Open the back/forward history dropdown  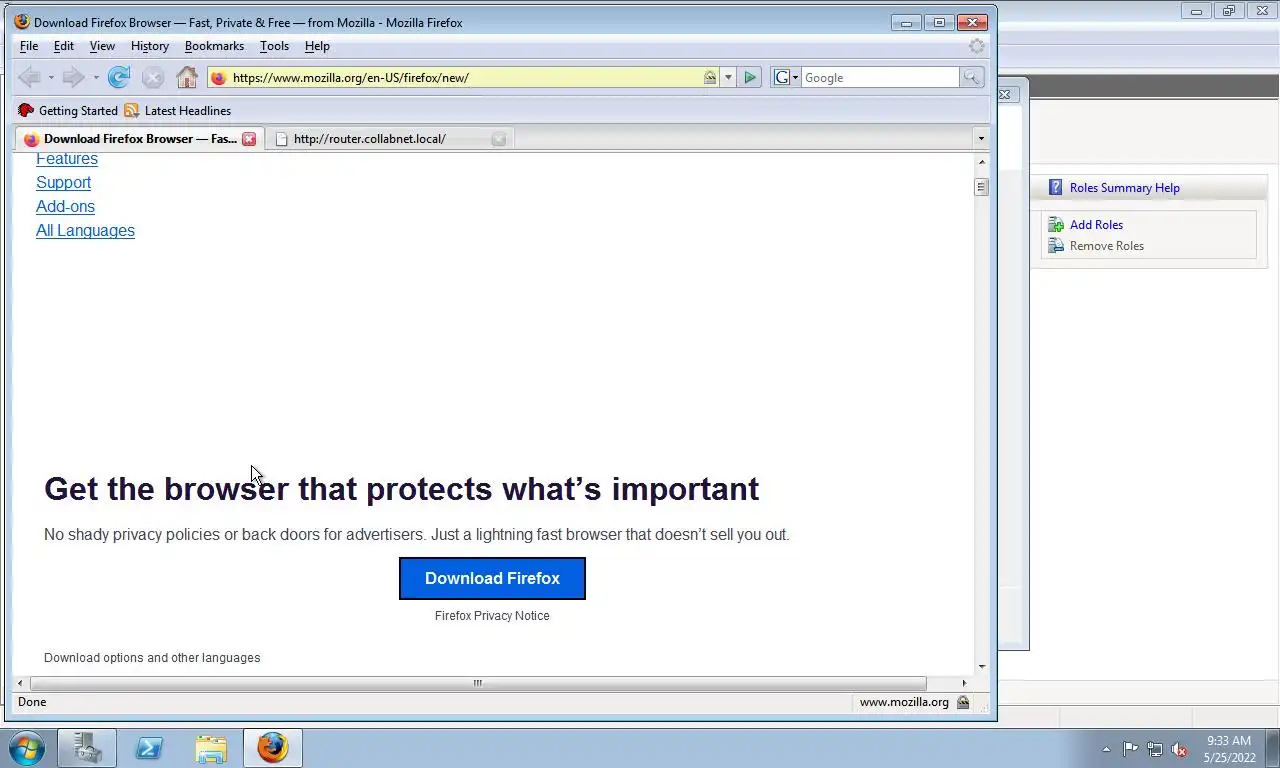click(x=96, y=77)
